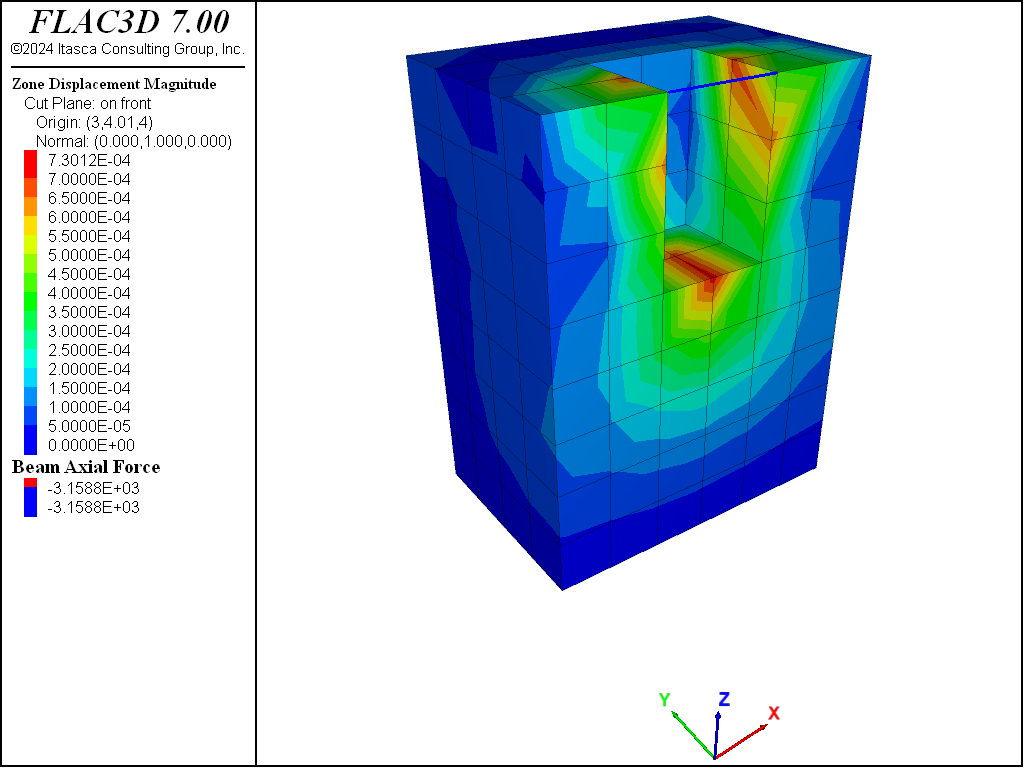This screenshot has height=768, width=1024.
Task: Click the 2.0000E-04 legend value
Action: 89,368
